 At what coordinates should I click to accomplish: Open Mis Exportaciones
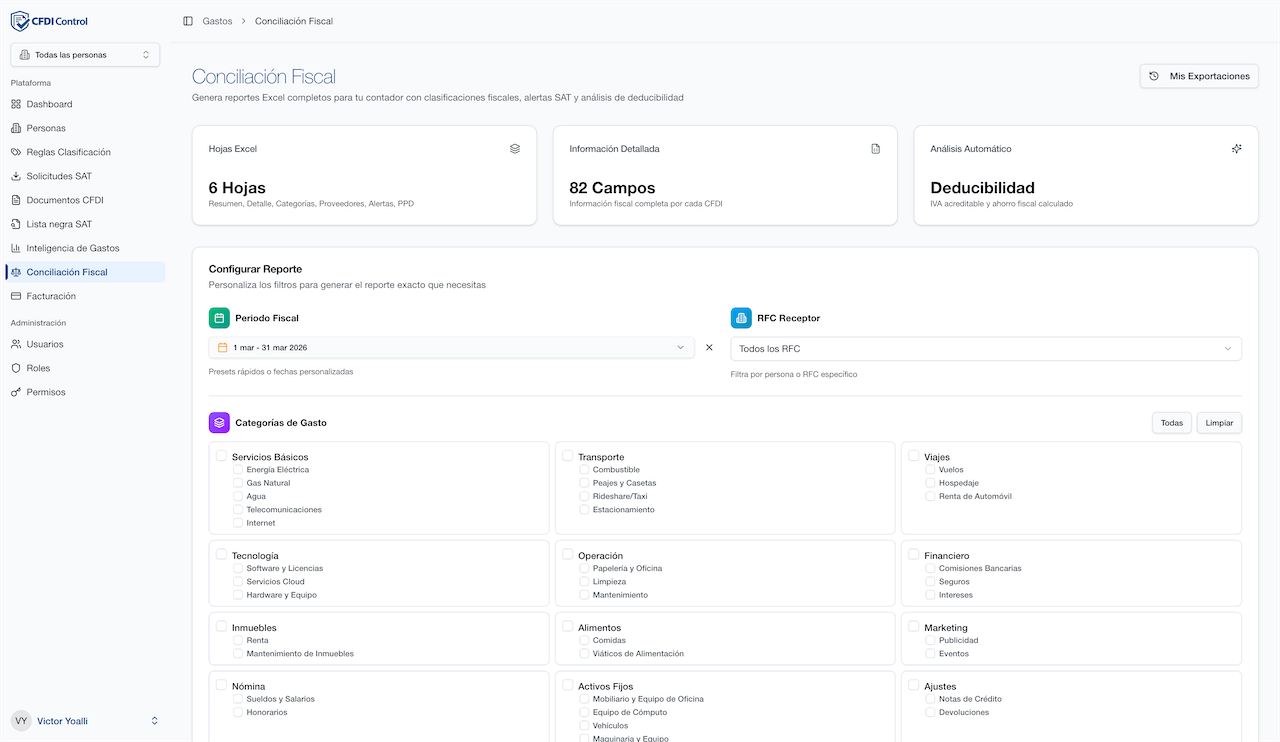click(x=1199, y=76)
